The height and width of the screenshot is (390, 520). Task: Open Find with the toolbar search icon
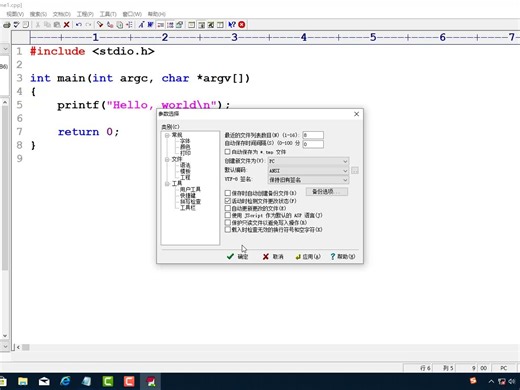click(100, 25)
